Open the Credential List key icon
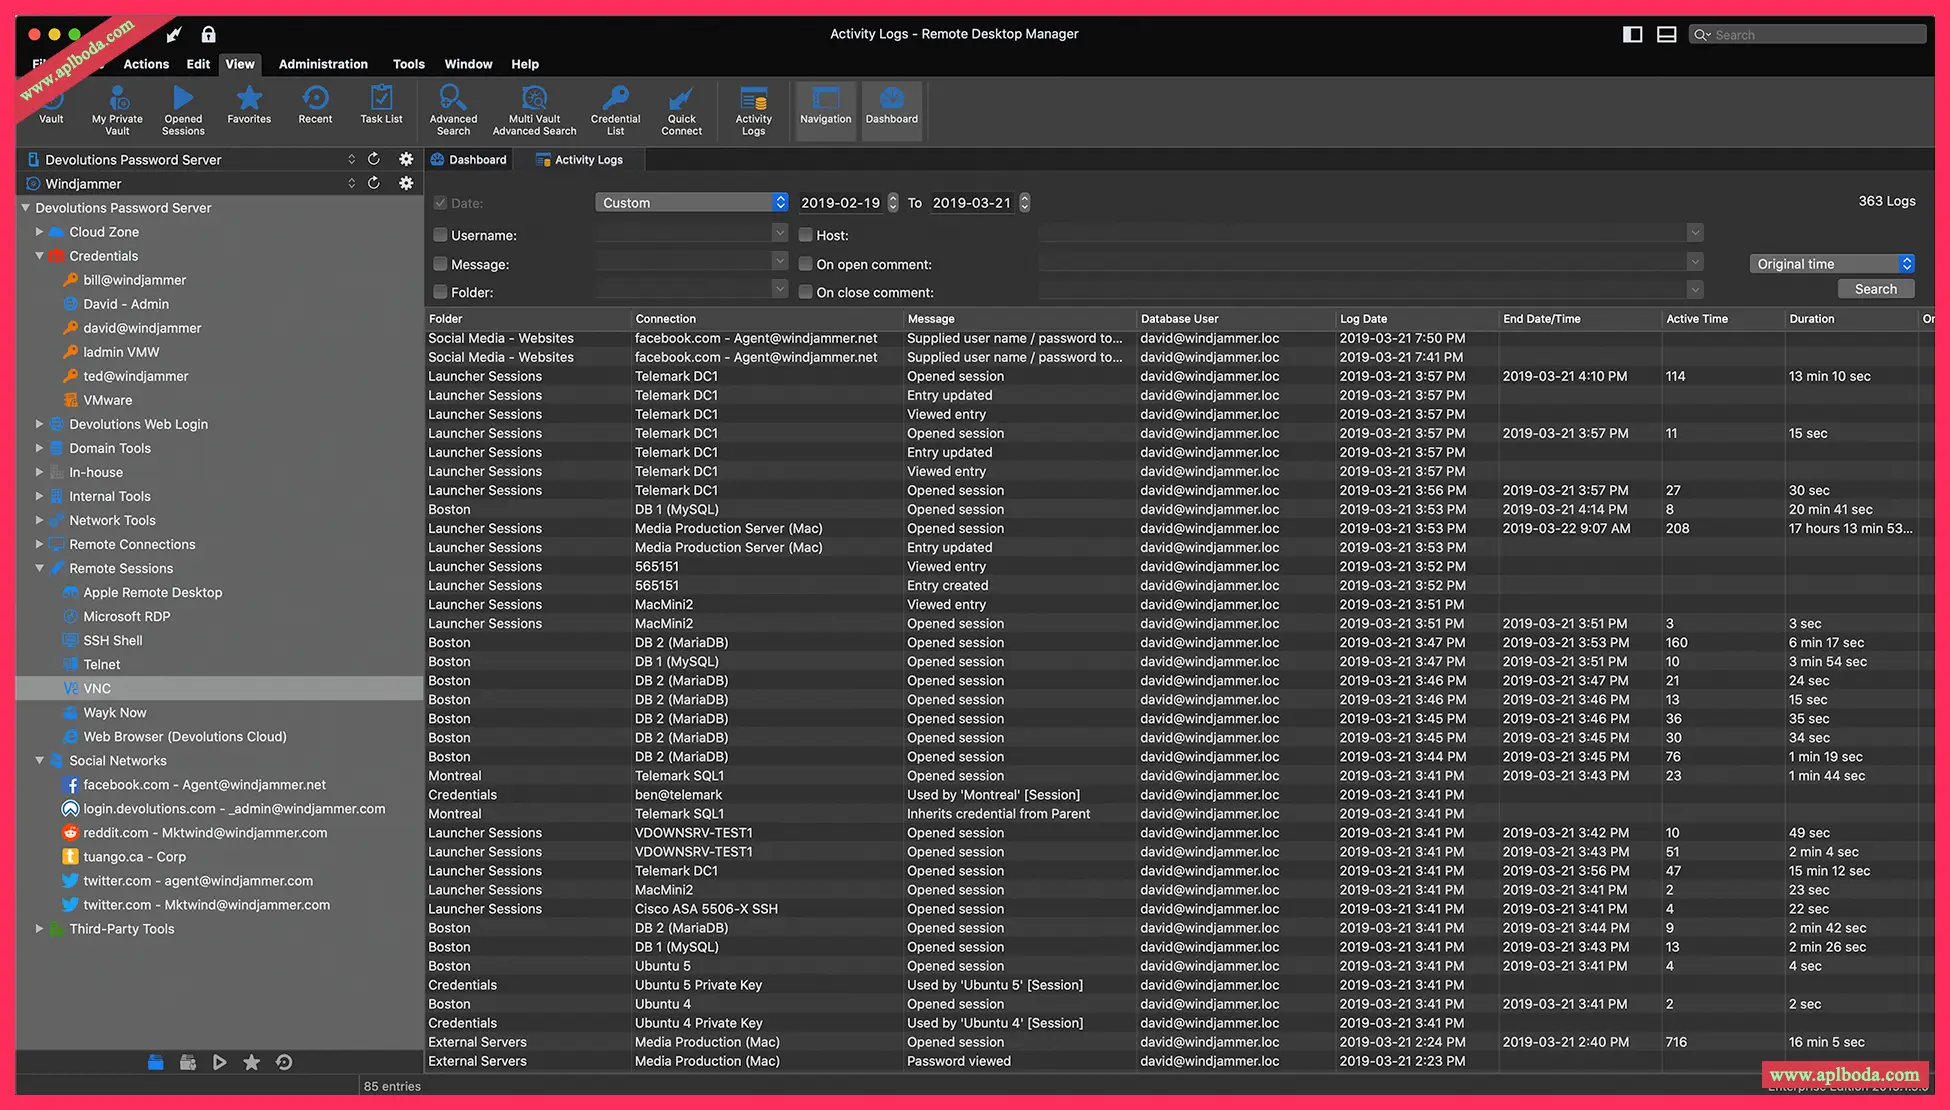 615,110
